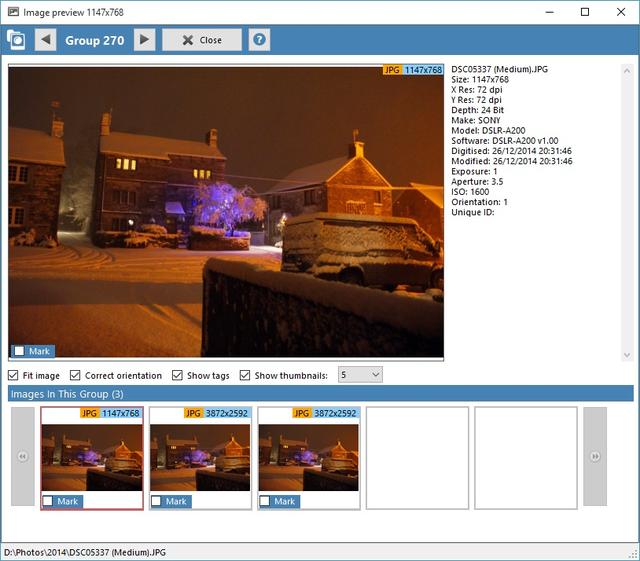Open the thumbnail count dropdown

360,375
